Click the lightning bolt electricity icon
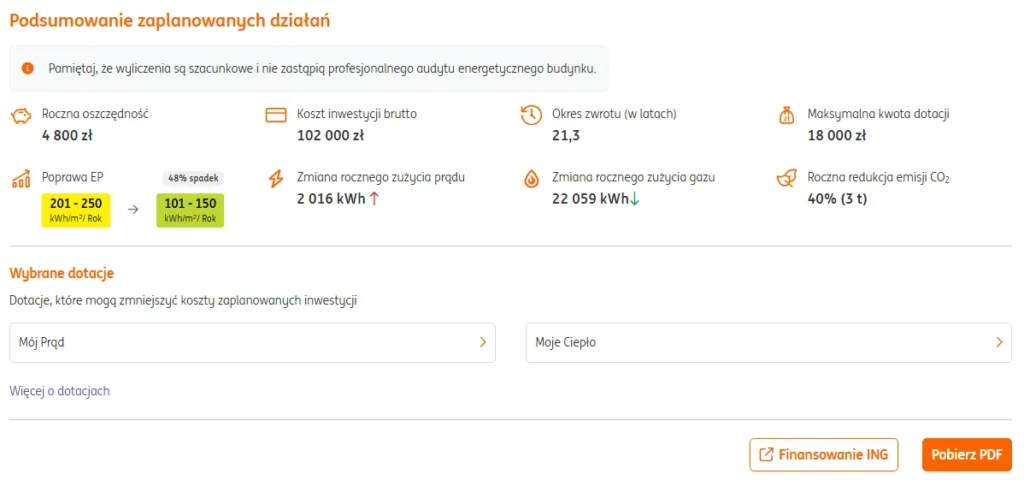Image resolution: width=1024 pixels, height=480 pixels. click(x=276, y=179)
